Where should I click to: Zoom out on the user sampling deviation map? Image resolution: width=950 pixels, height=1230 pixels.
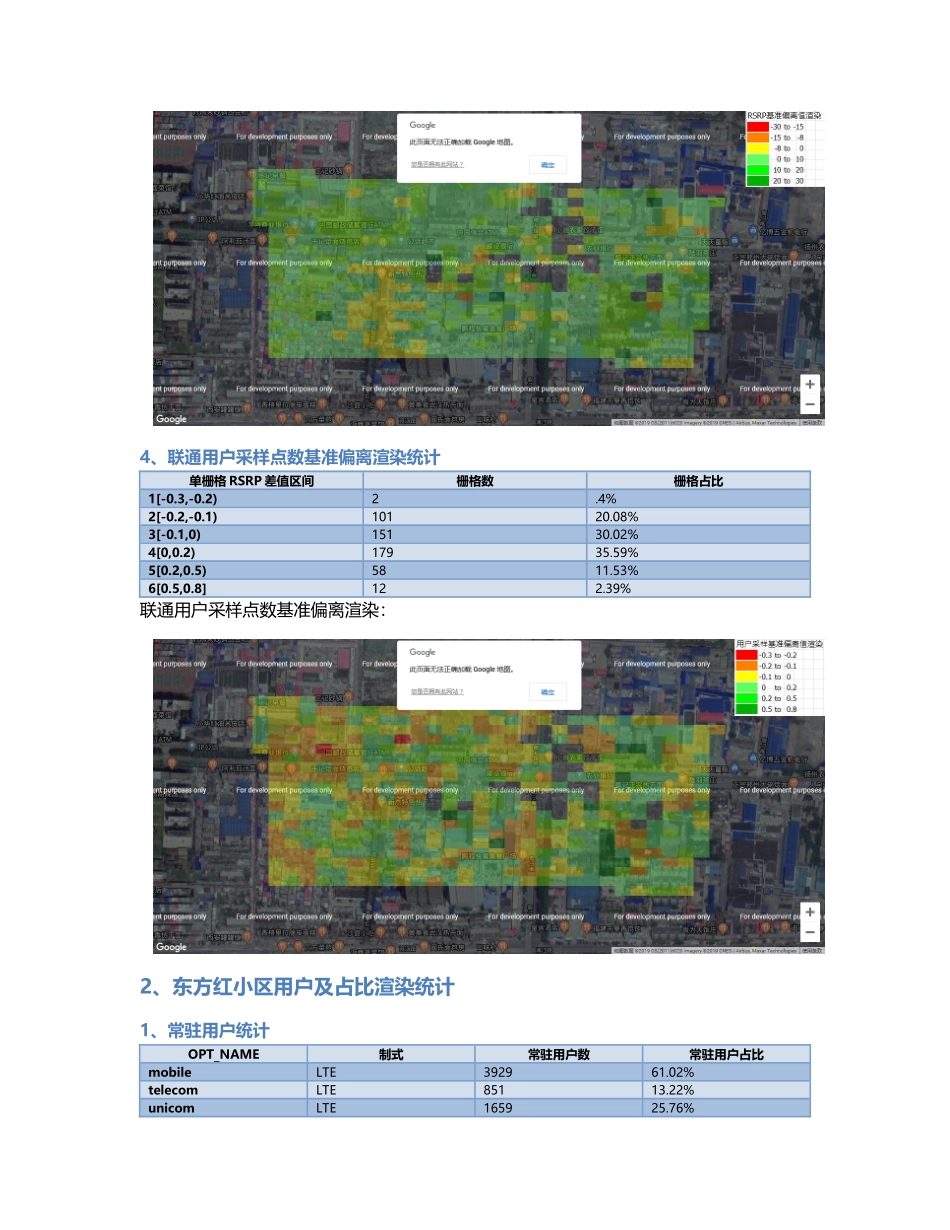click(810, 931)
